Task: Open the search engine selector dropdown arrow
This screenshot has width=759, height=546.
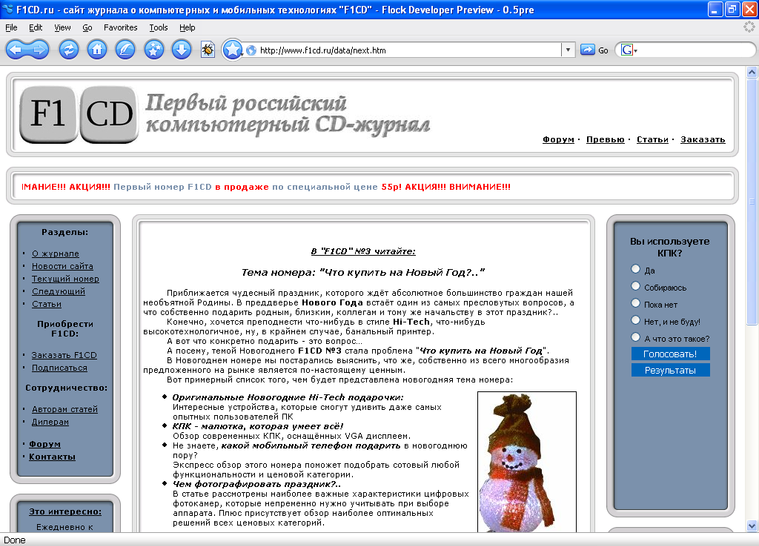Action: click(636, 50)
